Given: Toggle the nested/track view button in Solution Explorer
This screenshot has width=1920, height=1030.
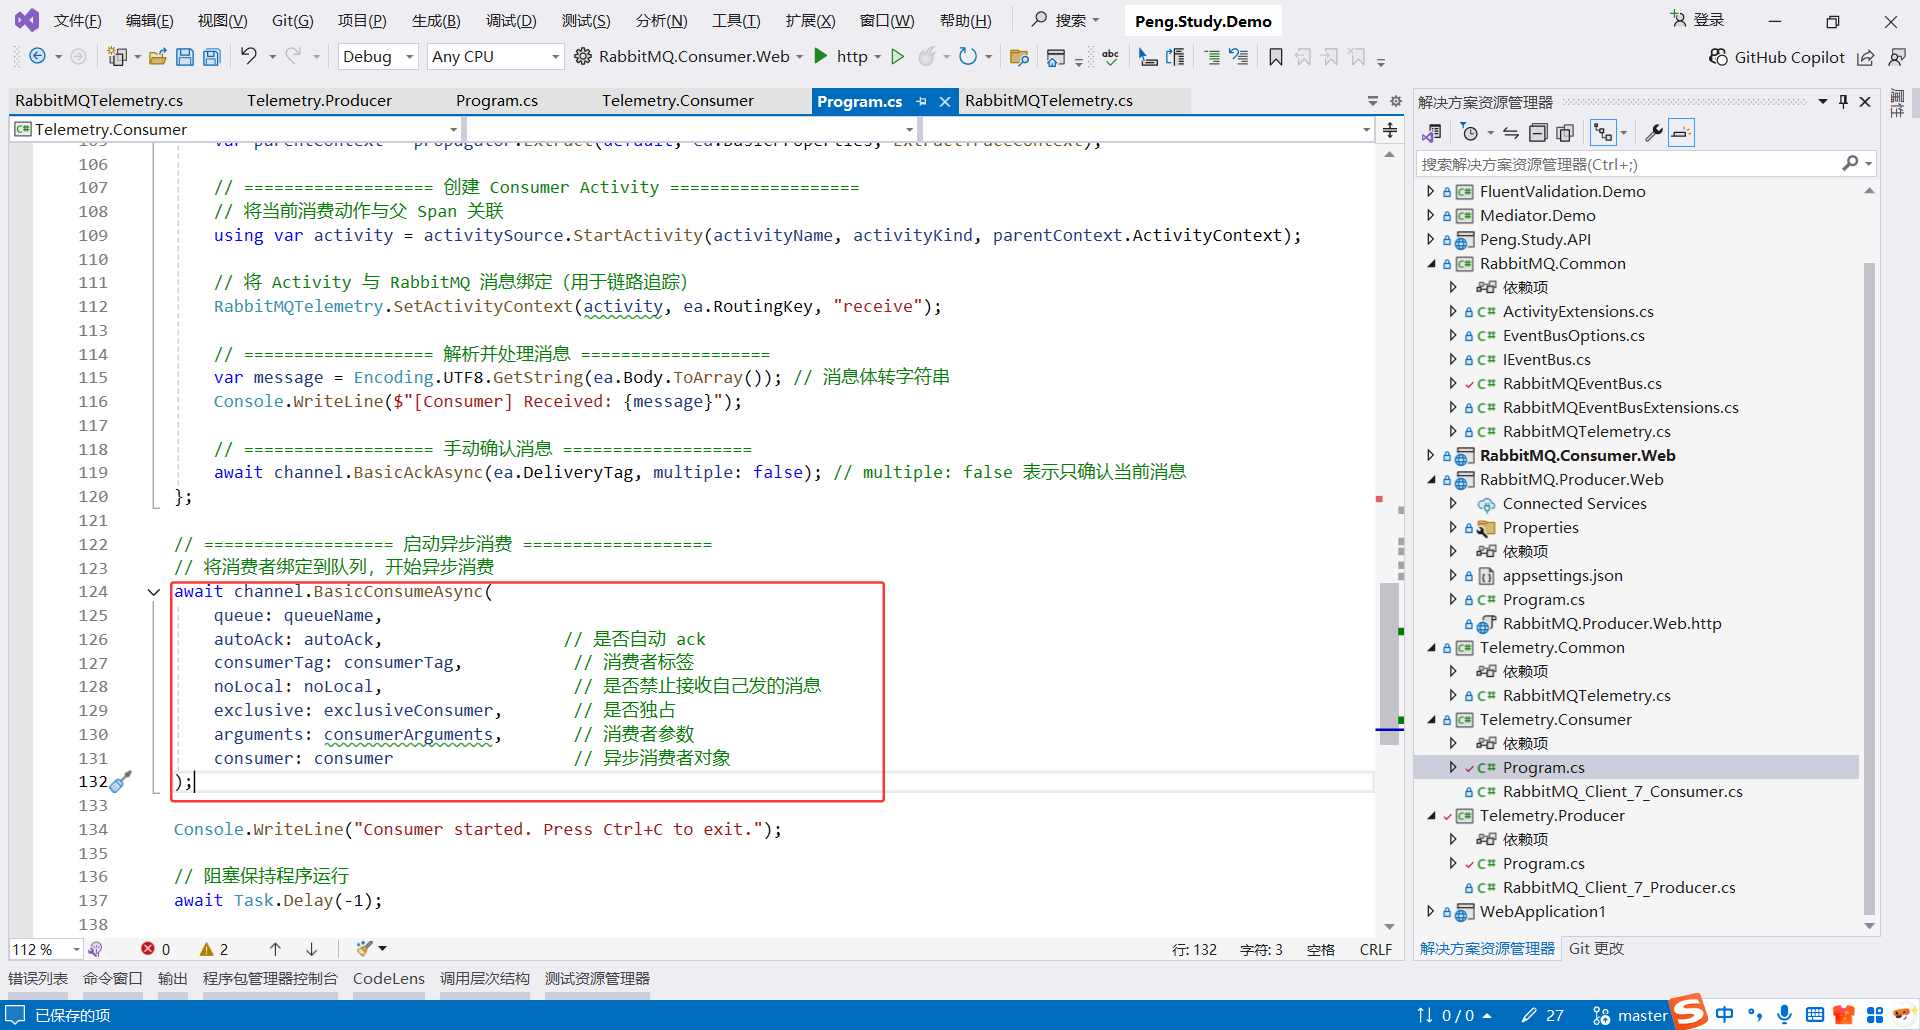Looking at the screenshot, I should pyautogui.click(x=1603, y=133).
